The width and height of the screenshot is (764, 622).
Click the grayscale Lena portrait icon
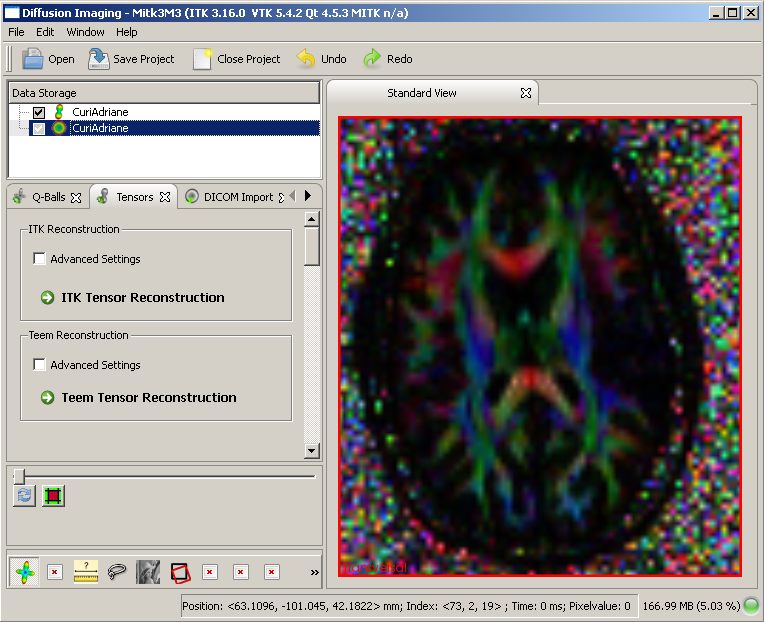point(148,572)
